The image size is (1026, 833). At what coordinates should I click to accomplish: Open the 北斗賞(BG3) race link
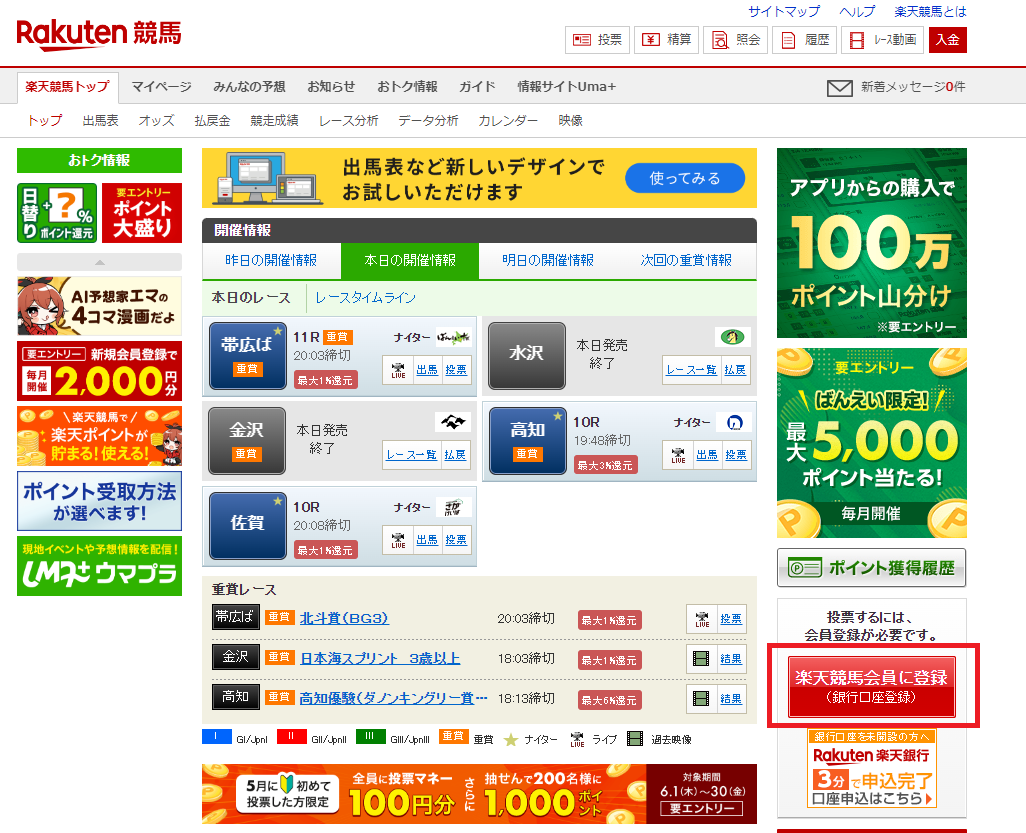pos(344,618)
